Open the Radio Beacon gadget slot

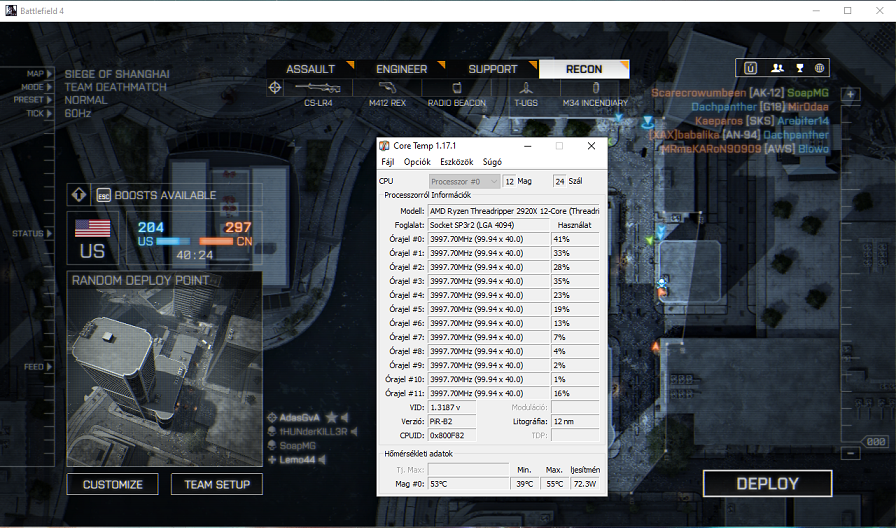pos(457,94)
